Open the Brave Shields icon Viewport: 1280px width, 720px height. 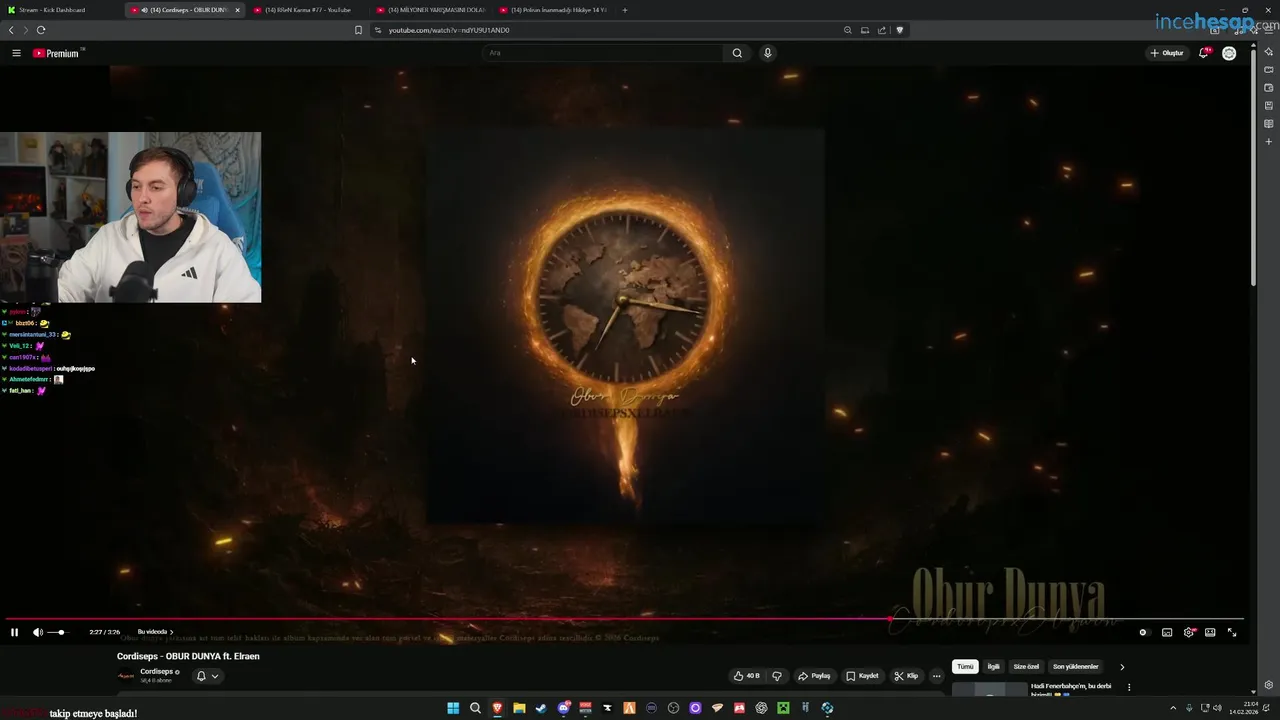[x=899, y=30]
